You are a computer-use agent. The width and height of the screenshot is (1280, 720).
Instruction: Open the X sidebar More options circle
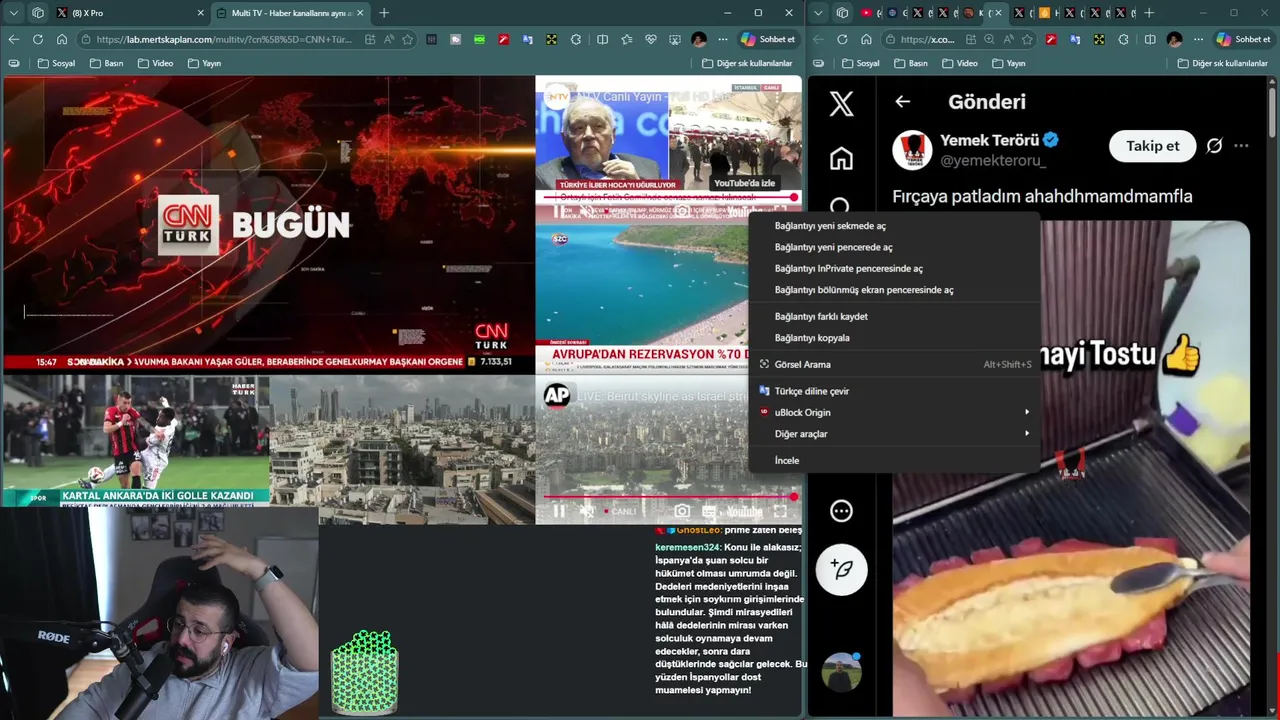[842, 511]
